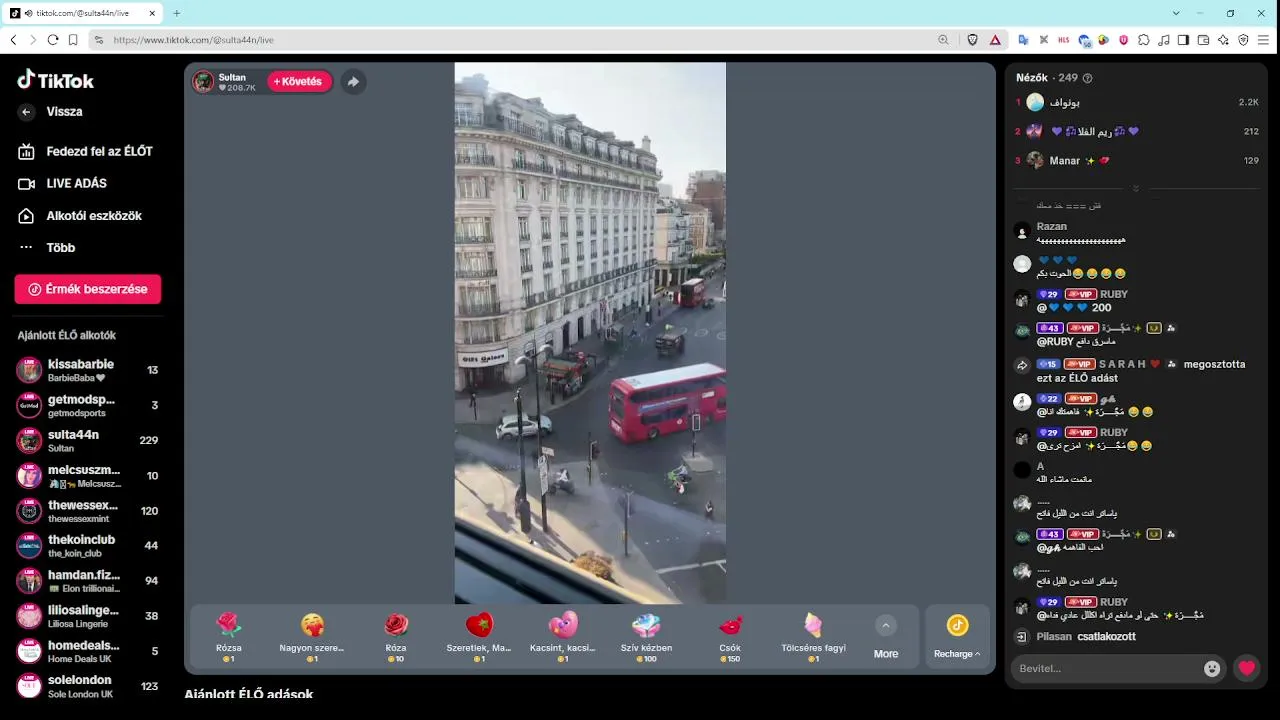Image resolution: width=1280 pixels, height=720 pixels.
Task: Open the browser hamburger menu
Action: (x=1263, y=40)
